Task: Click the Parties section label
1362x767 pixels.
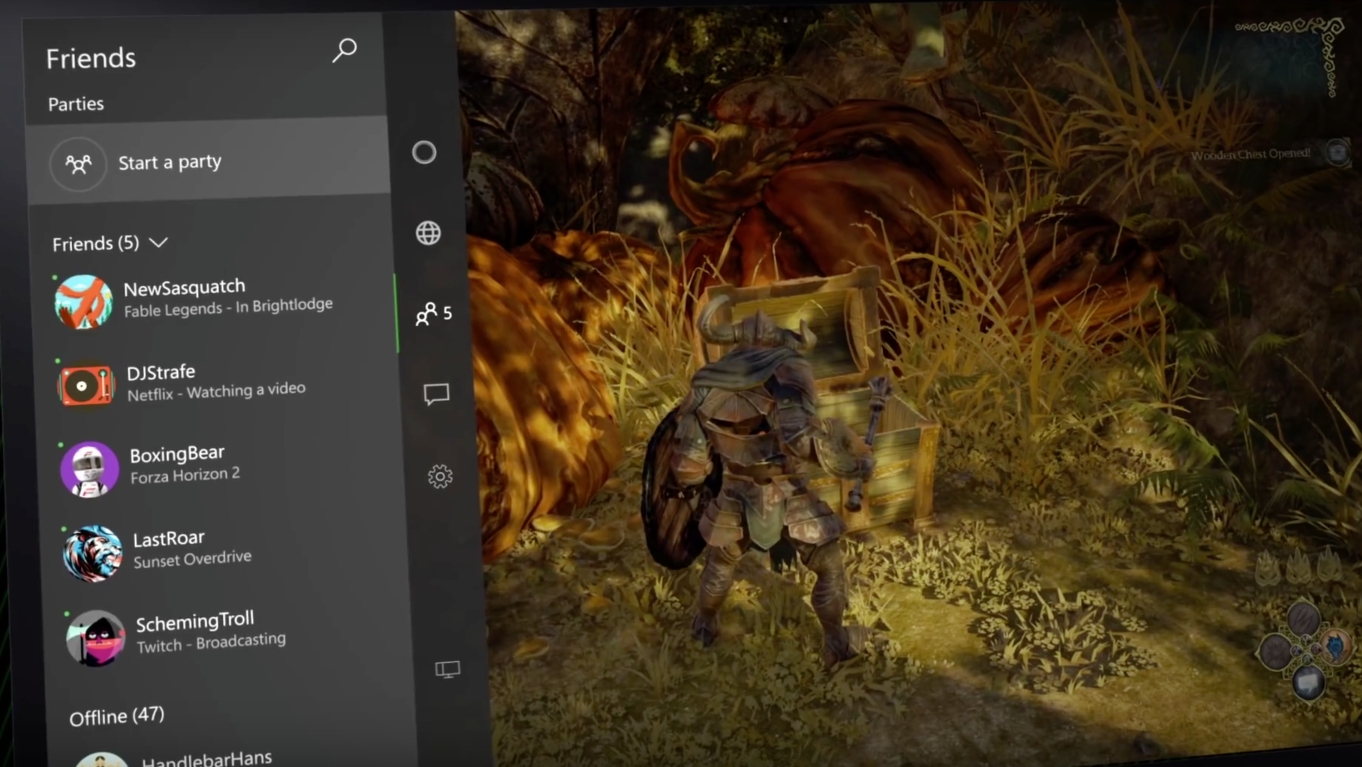Action: 76,104
